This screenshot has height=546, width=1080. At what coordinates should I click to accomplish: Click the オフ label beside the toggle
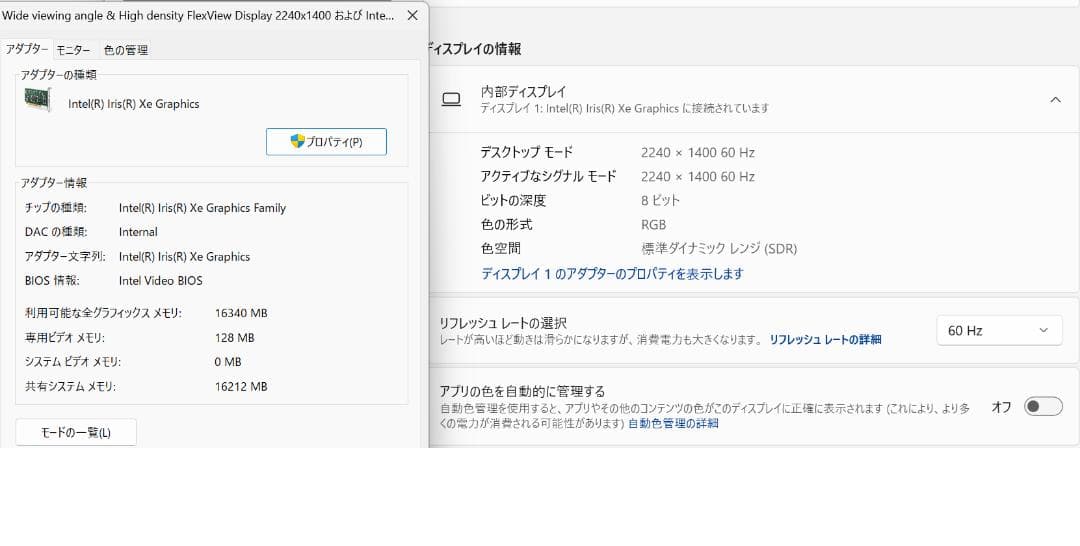tap(1001, 407)
